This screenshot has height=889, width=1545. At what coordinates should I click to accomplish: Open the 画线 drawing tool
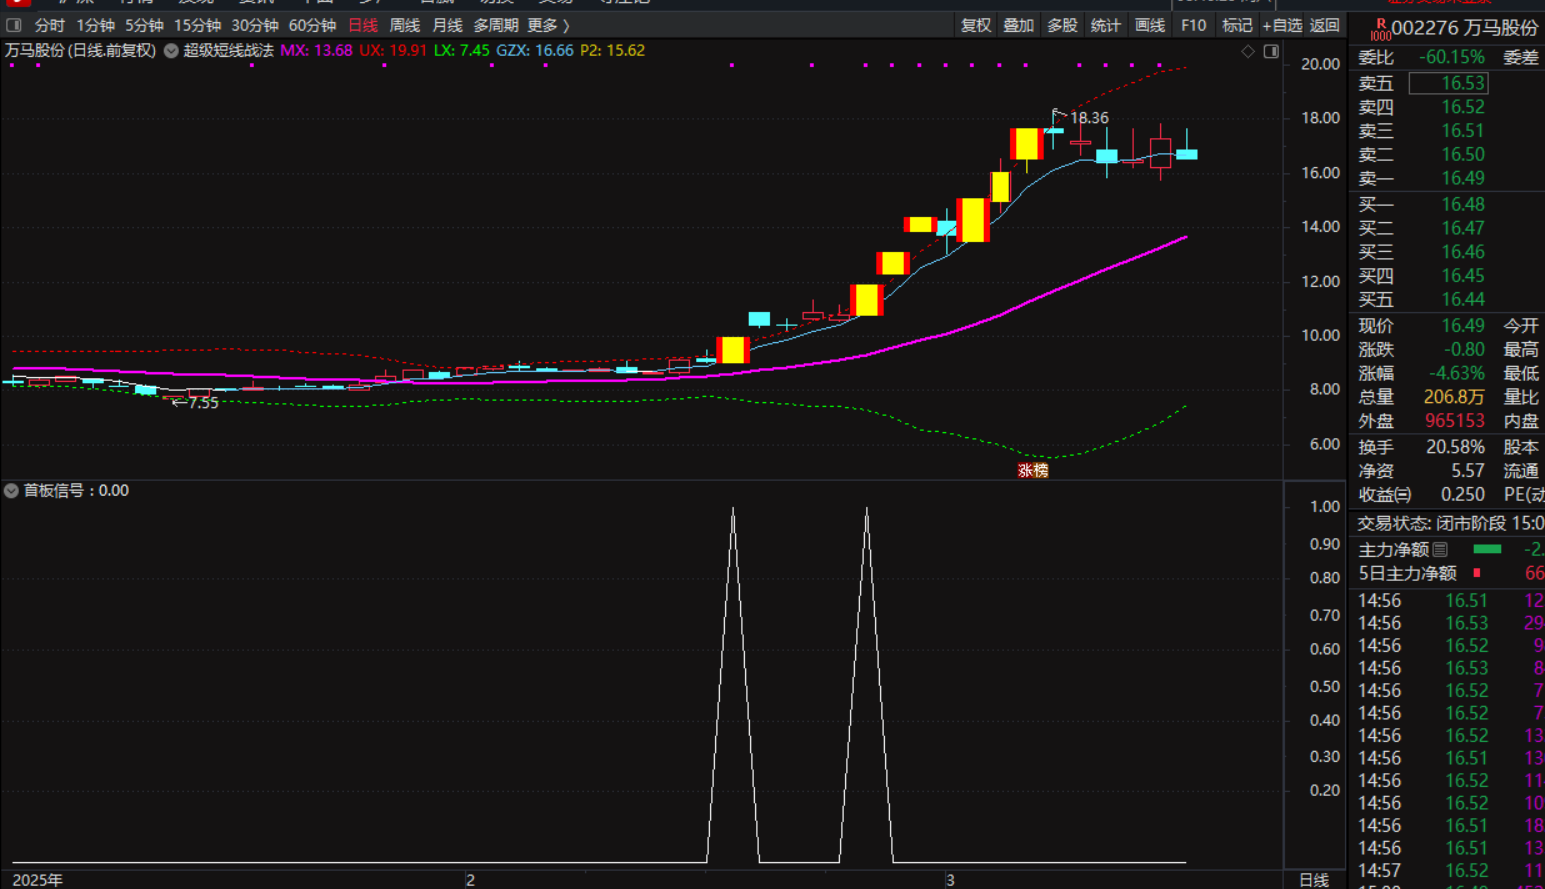tap(1150, 25)
